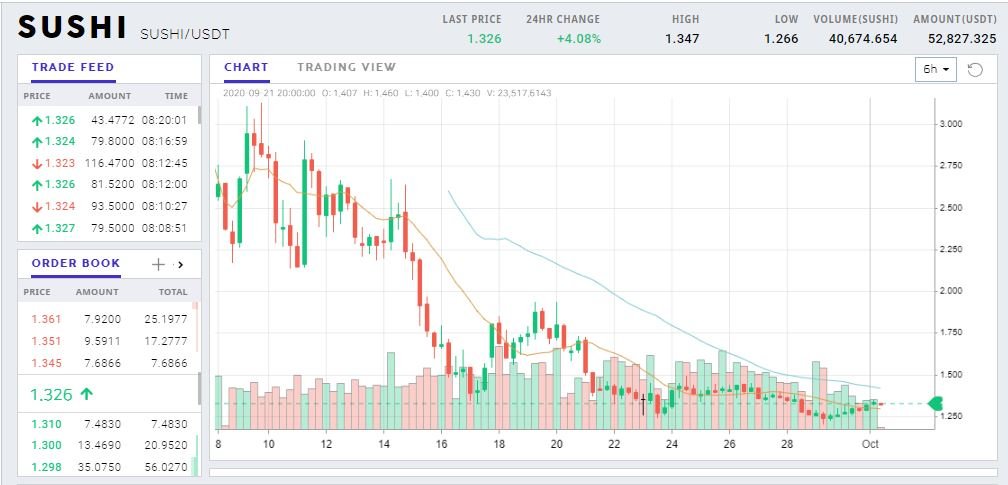The height and width of the screenshot is (485, 1008).
Task: Open the Trade Feed tab
Action: click(73, 67)
